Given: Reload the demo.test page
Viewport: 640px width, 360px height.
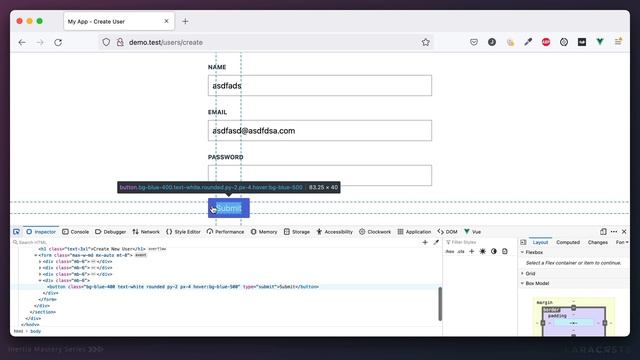Looking at the screenshot, I should (58, 42).
